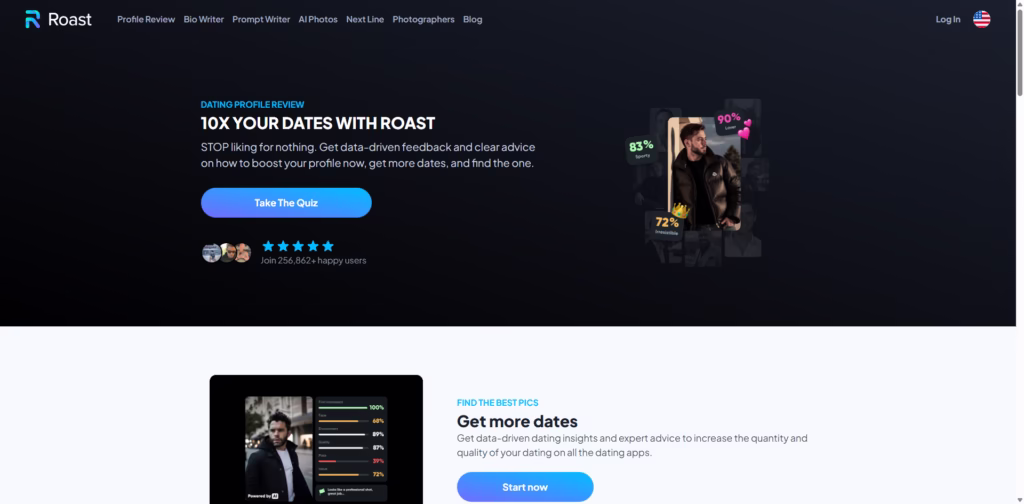Click the profile analysis preview image
Screen dimensions: 1024x504
pyautogui.click(x=316, y=439)
